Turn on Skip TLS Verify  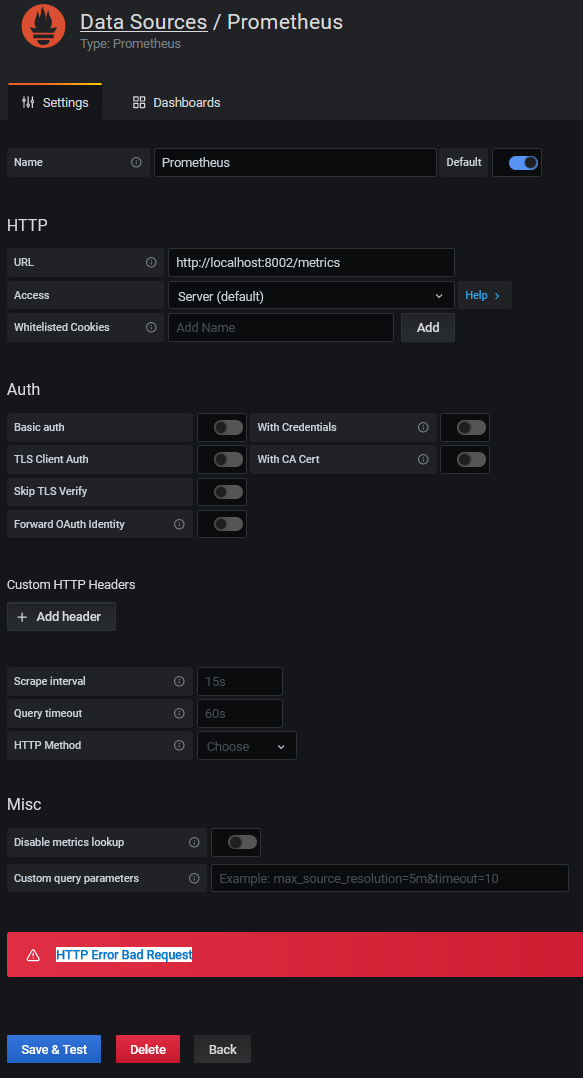coord(221,491)
